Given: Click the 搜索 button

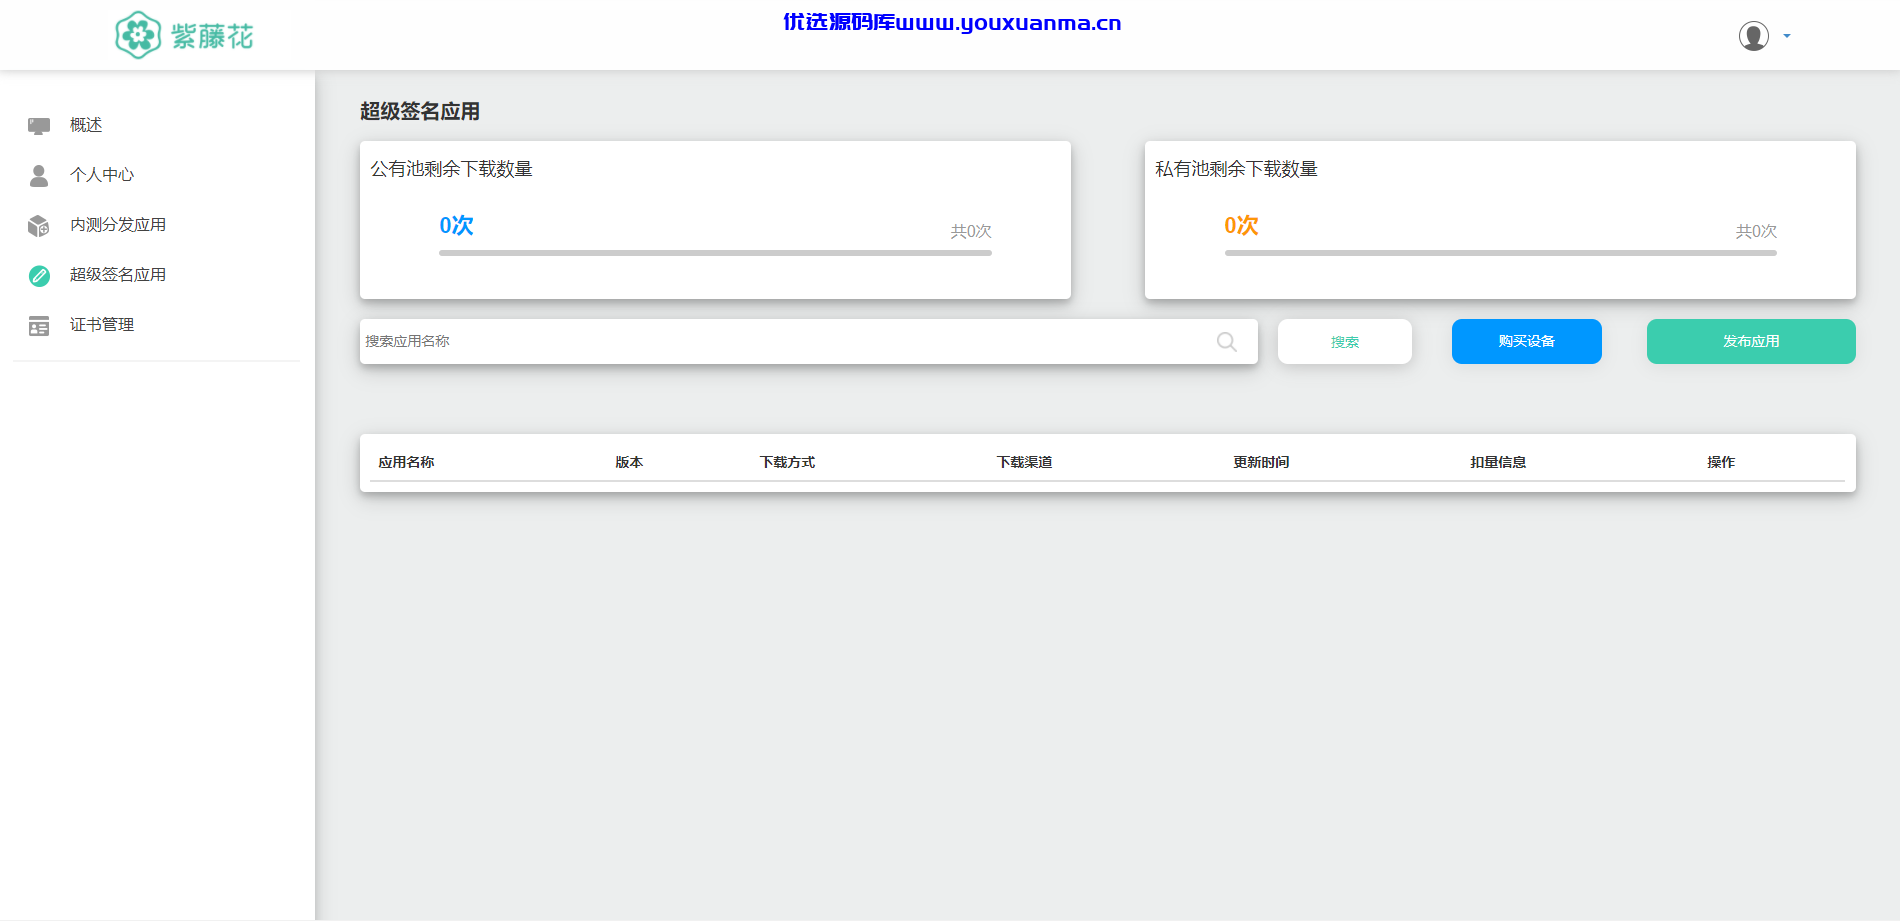Looking at the screenshot, I should click(1345, 341).
